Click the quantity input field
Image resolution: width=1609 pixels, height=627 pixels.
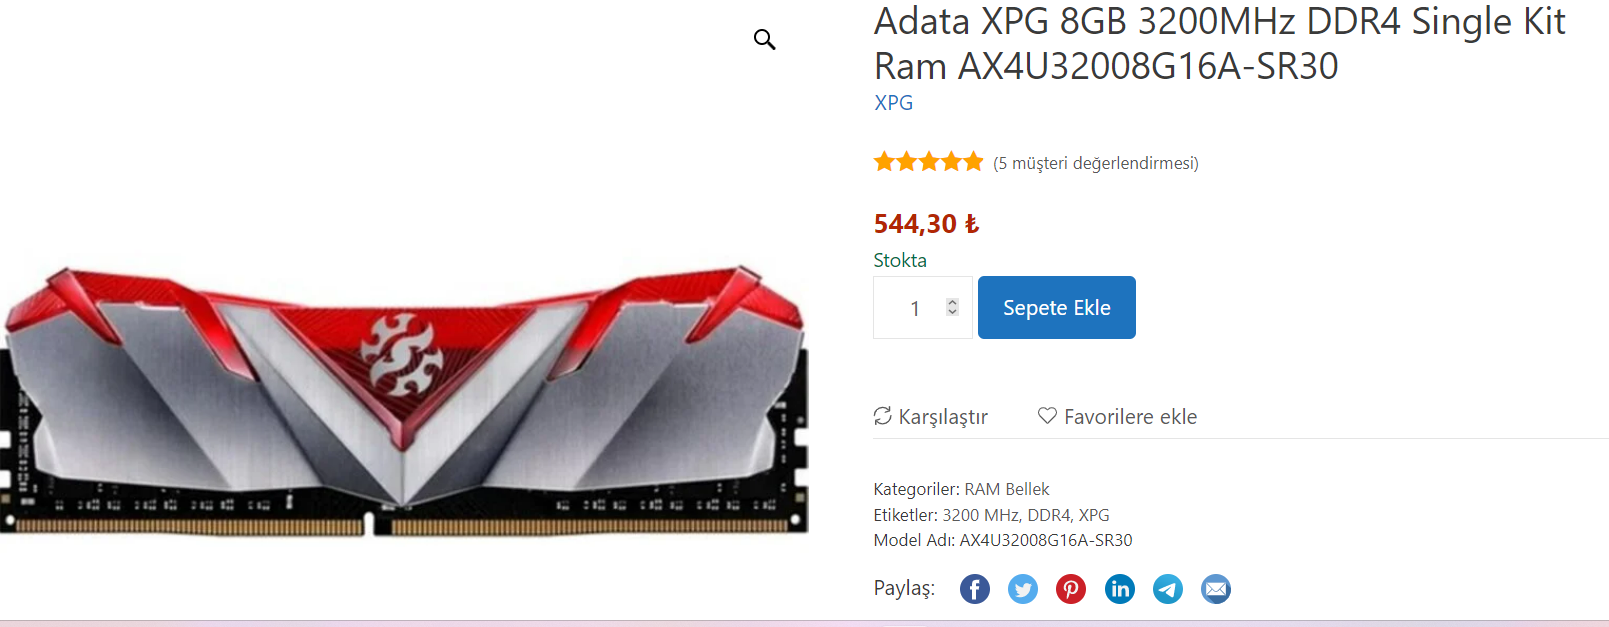[x=923, y=308]
